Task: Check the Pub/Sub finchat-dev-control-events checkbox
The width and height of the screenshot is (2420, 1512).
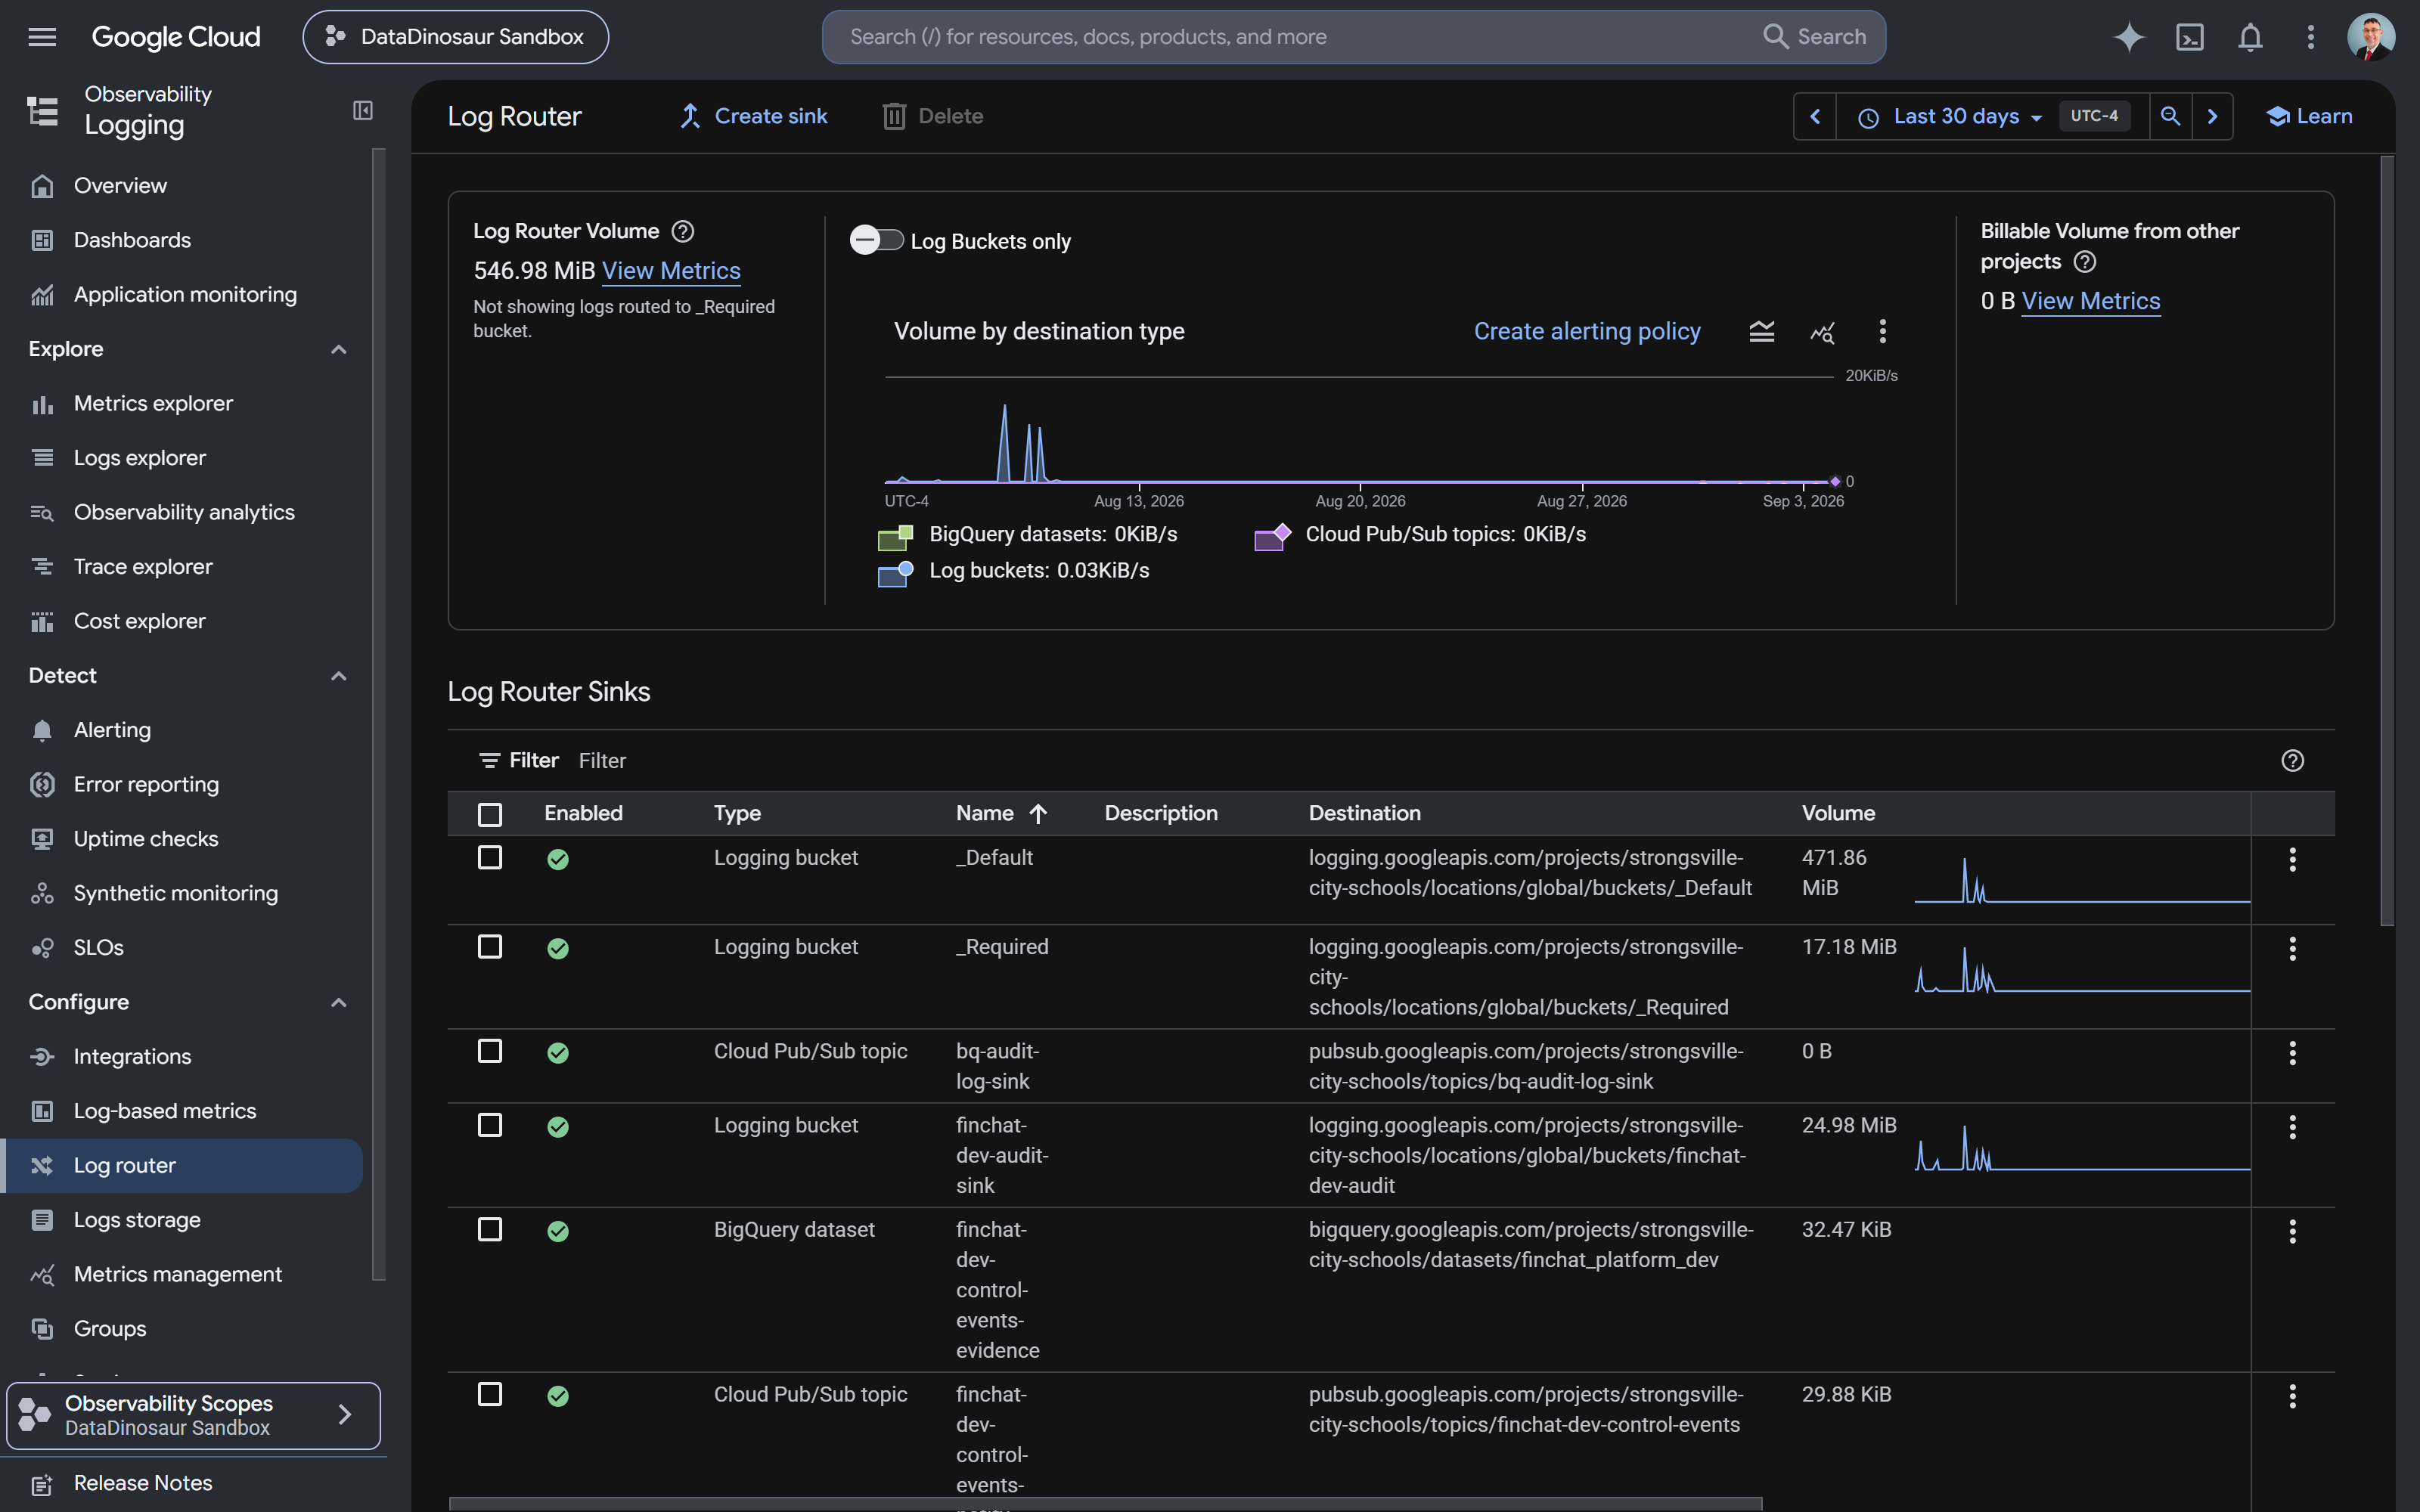Action: point(490,1394)
